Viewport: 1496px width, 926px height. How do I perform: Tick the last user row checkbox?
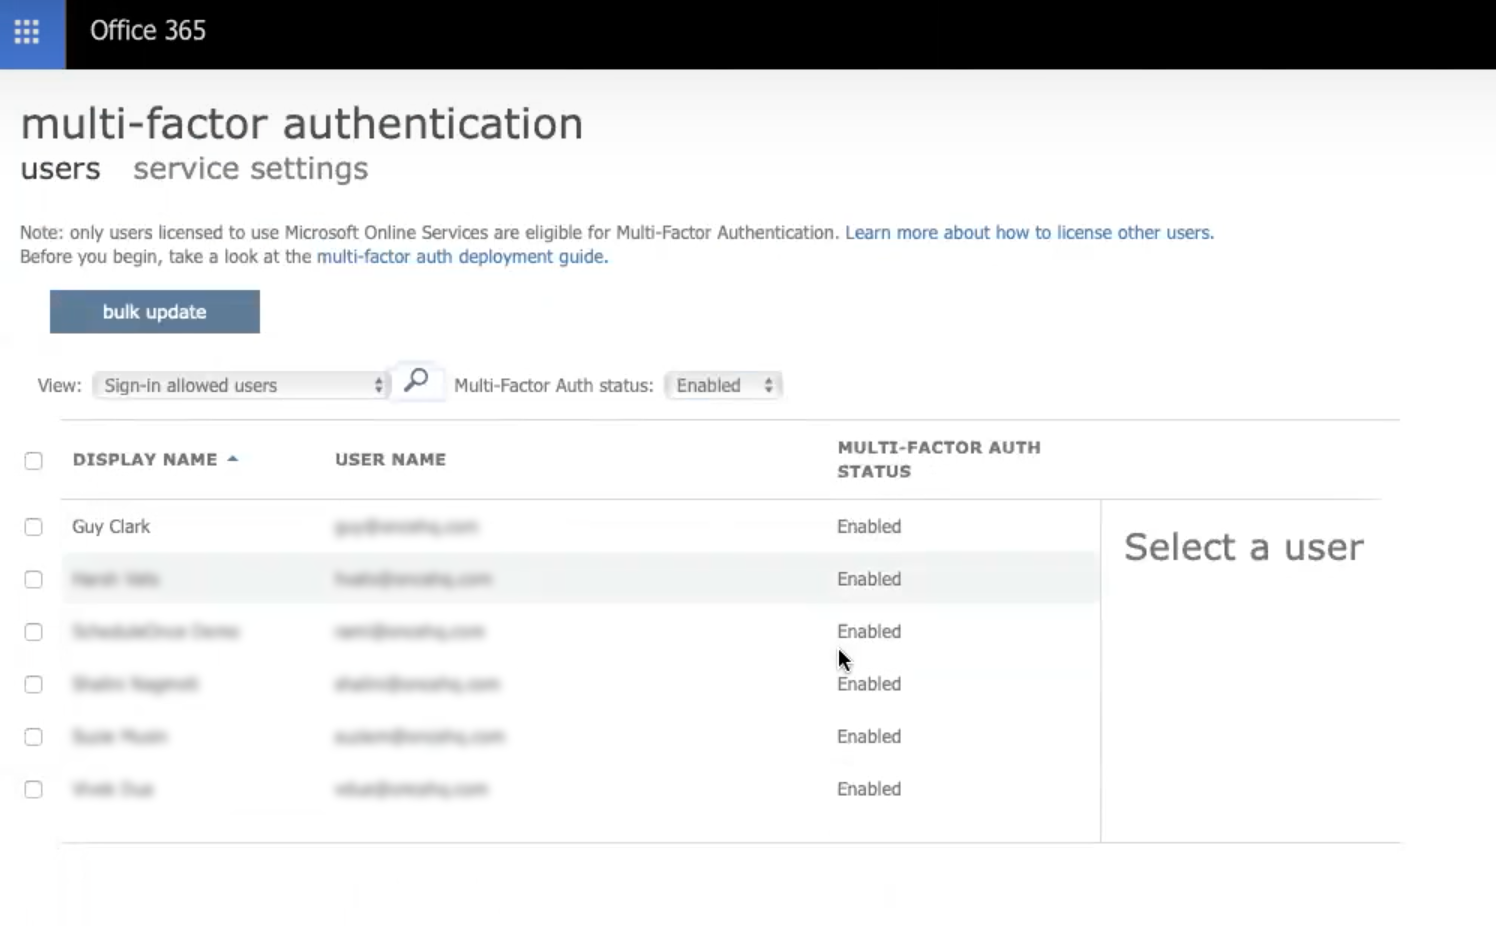[x=34, y=790]
